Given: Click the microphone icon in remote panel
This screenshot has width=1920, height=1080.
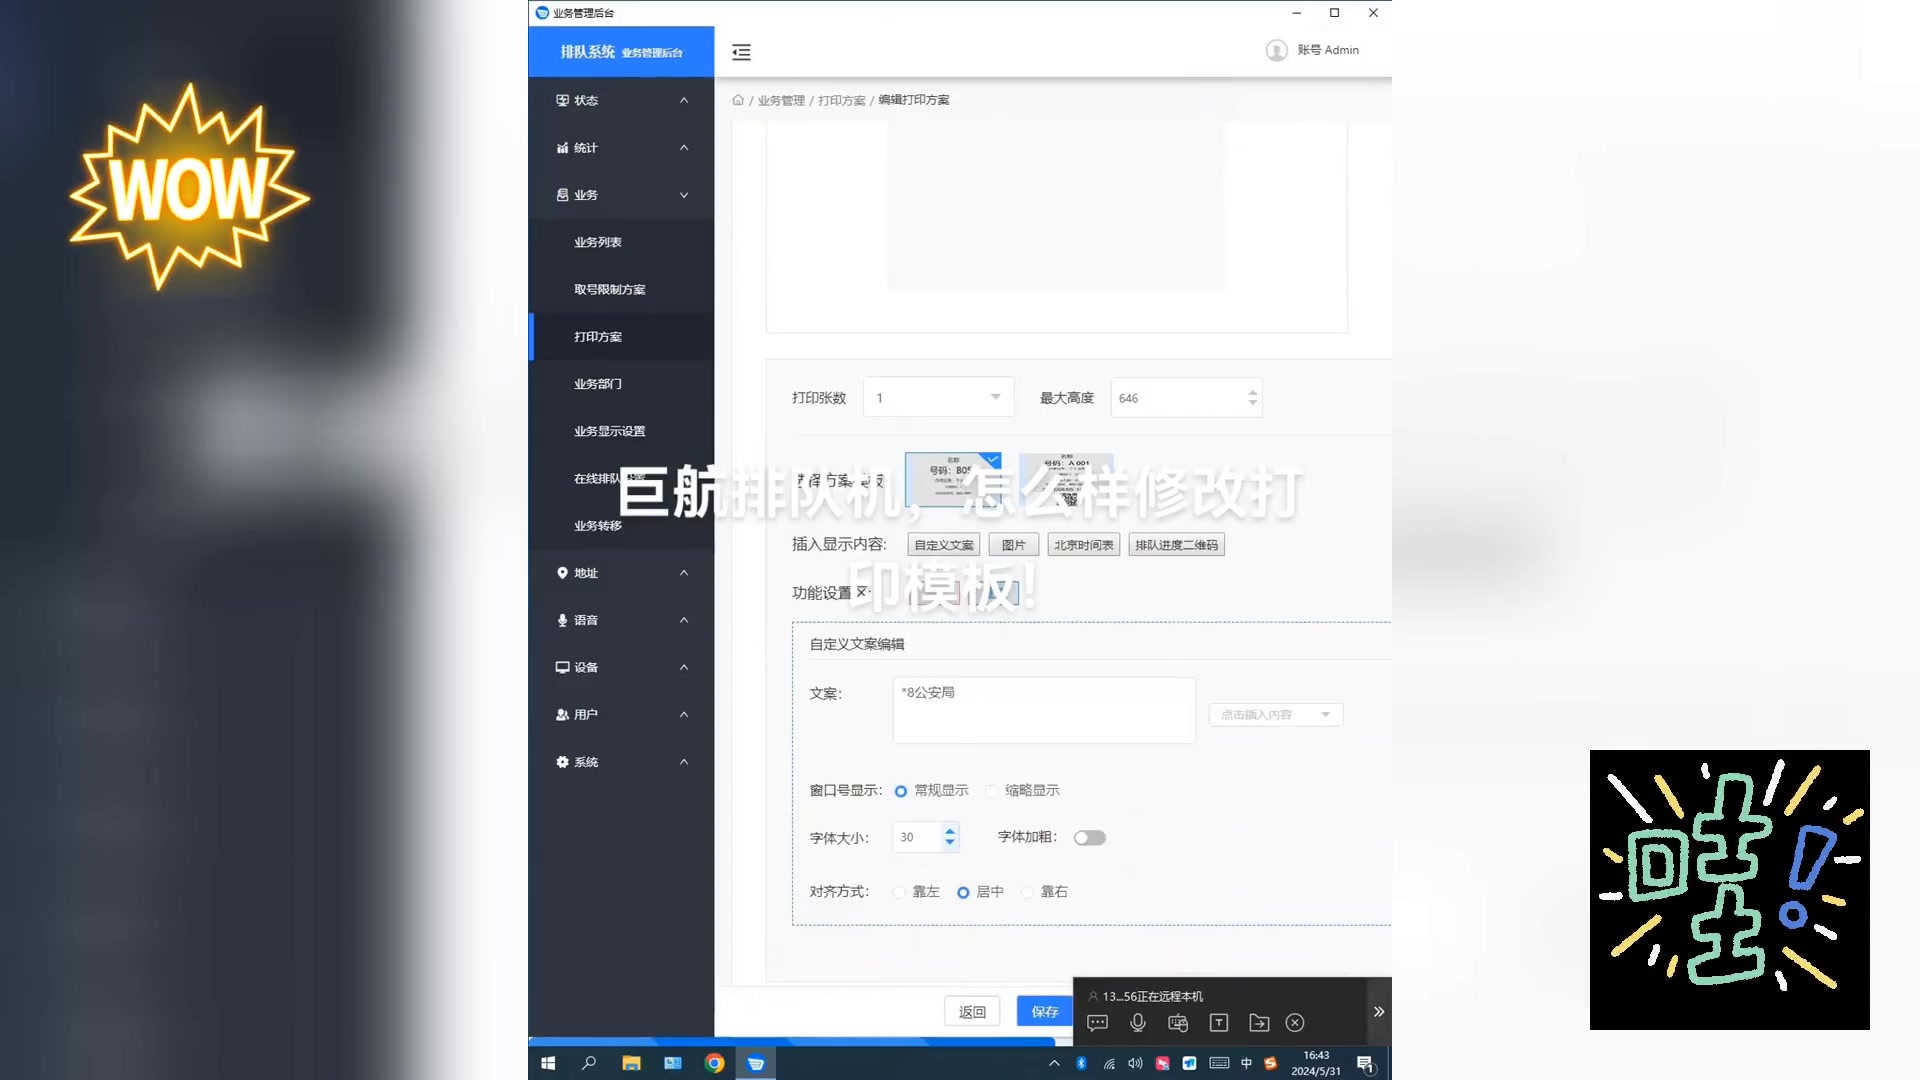Looking at the screenshot, I should [x=1138, y=1023].
